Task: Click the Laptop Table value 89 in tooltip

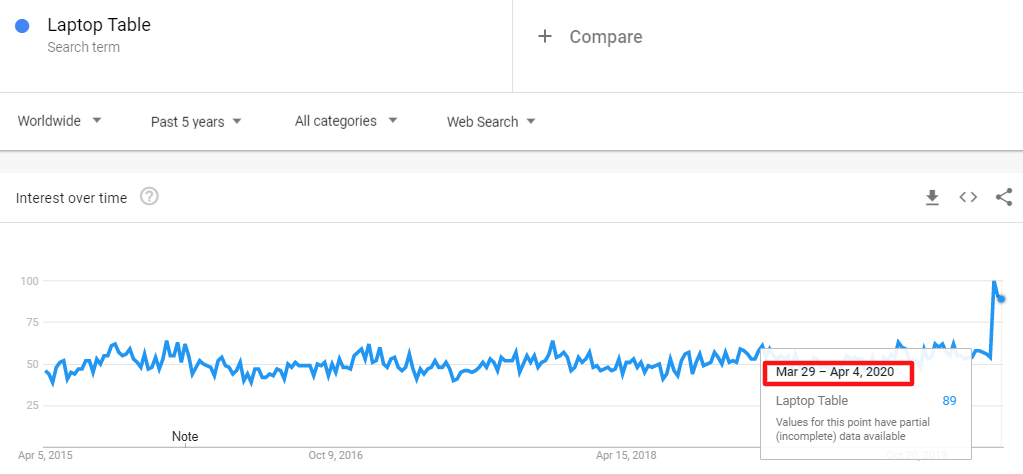Action: point(949,401)
